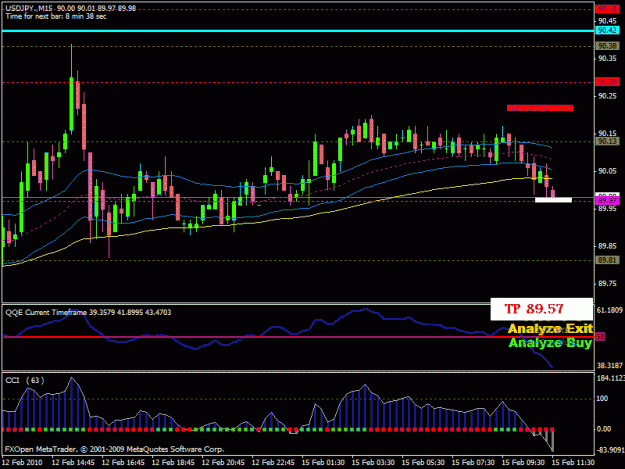Select the red rectangle zone above the candles
The width and height of the screenshot is (625, 469).
click(540, 108)
